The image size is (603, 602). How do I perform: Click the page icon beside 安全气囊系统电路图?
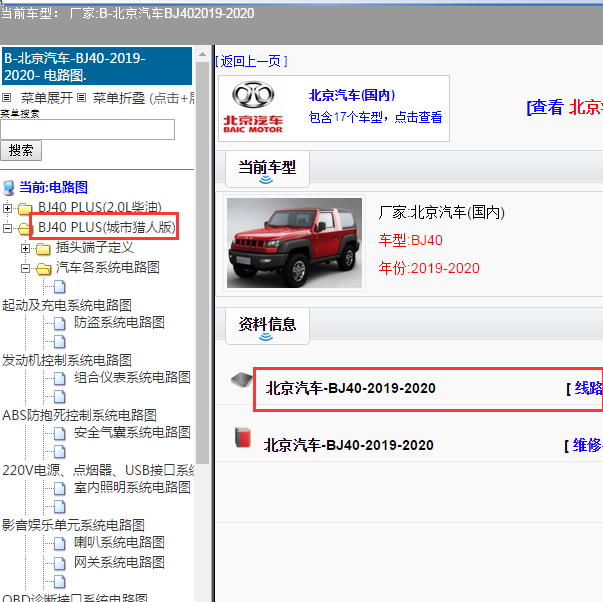(x=60, y=434)
